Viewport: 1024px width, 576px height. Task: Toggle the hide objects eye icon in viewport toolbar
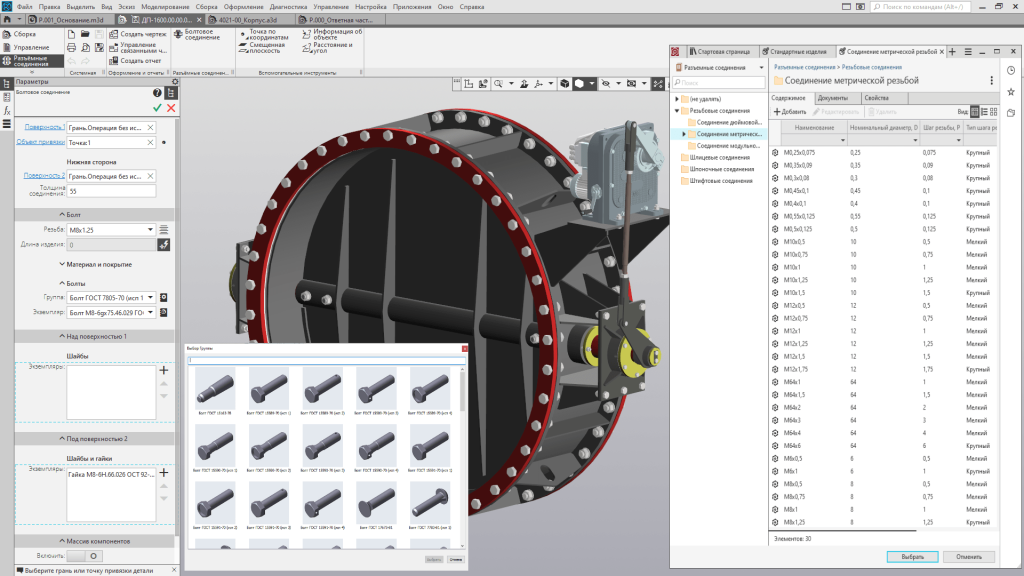pyautogui.click(x=605, y=84)
